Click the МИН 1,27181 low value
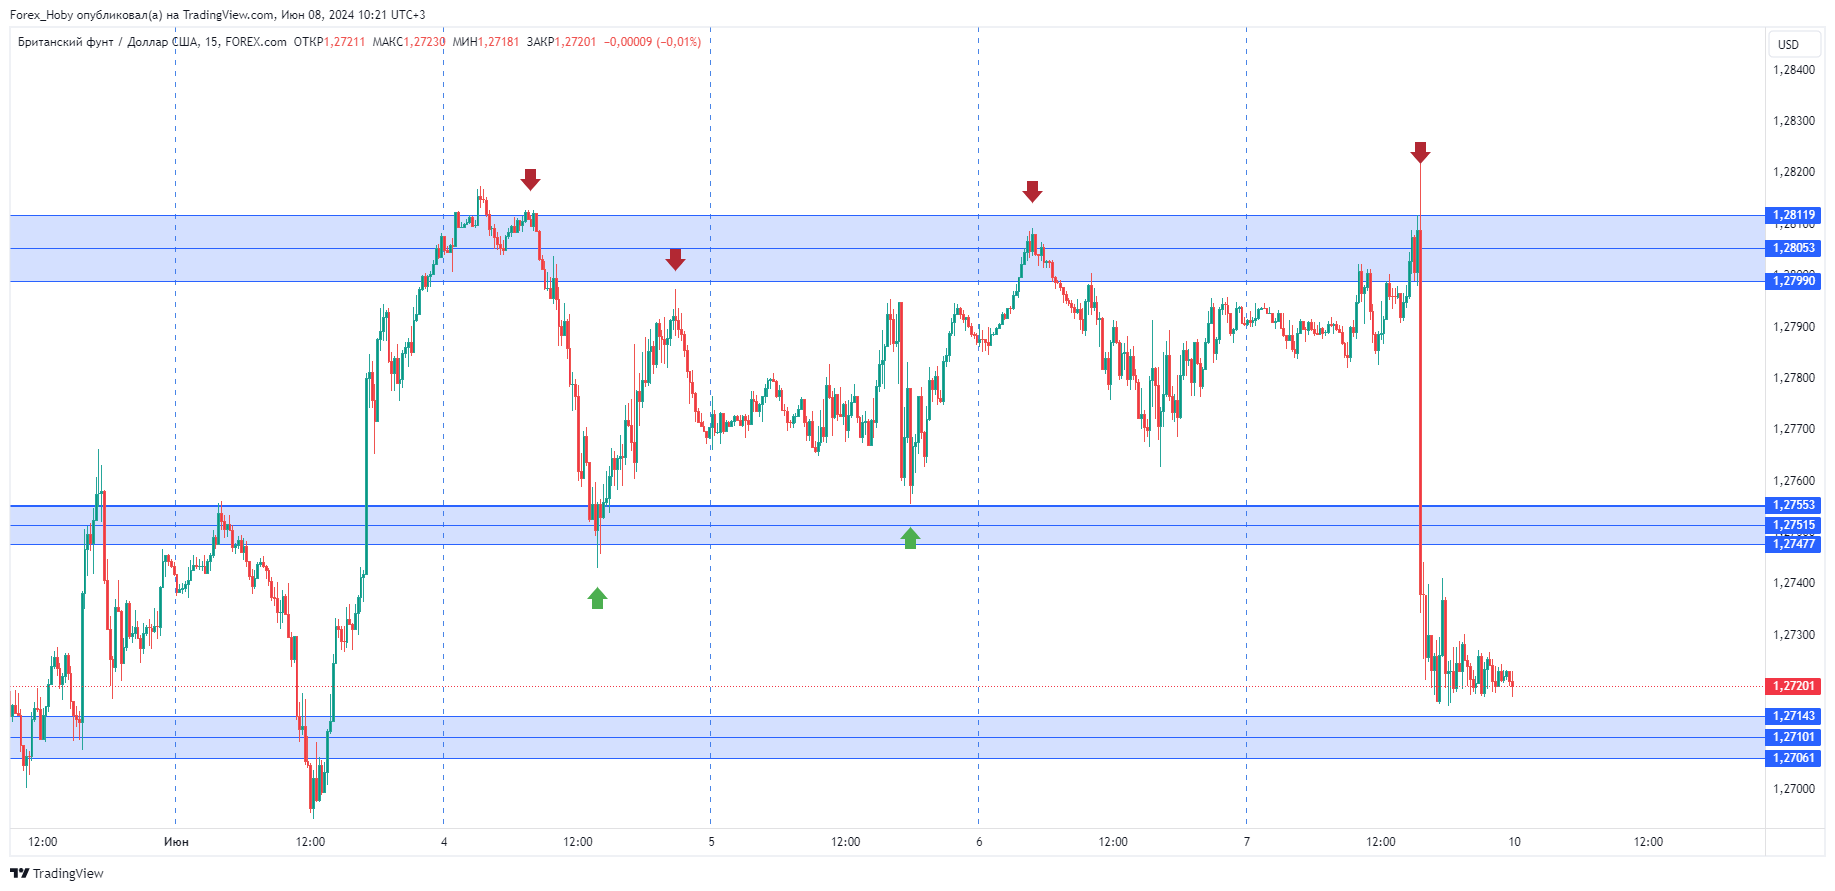Screen dimensions: 1835x891 486,42
